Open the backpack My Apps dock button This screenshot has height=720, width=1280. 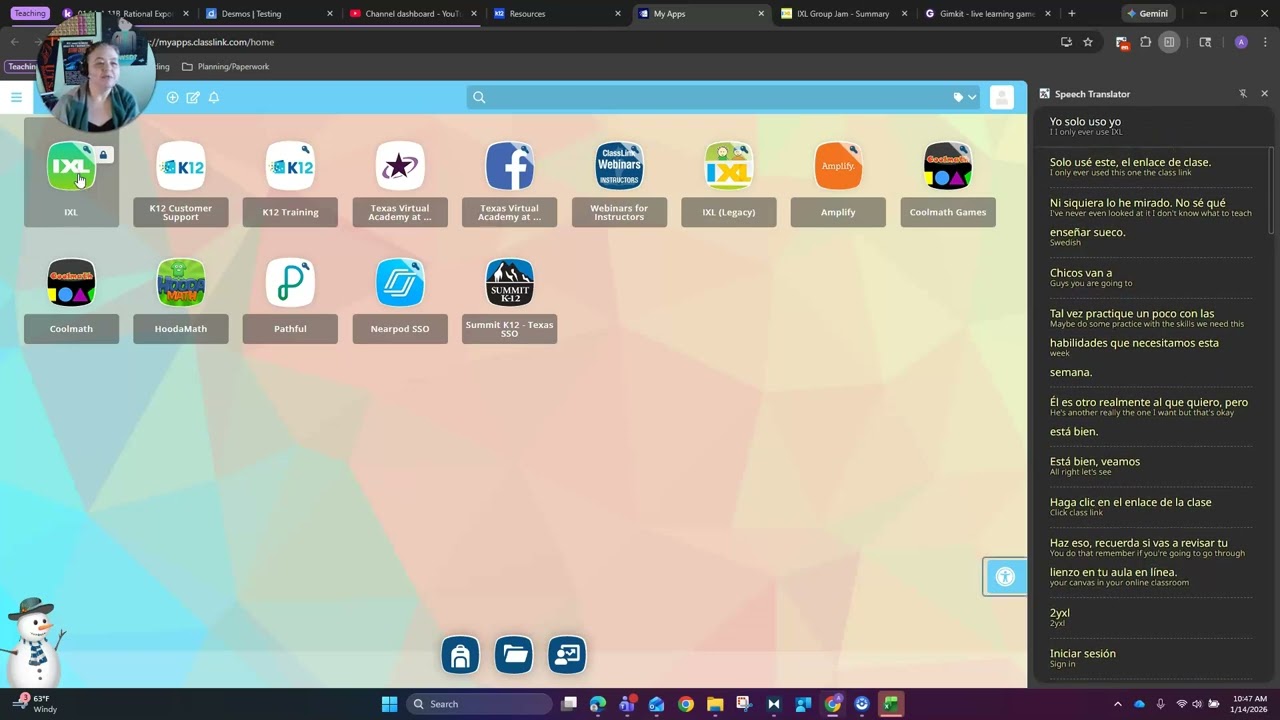tap(460, 655)
